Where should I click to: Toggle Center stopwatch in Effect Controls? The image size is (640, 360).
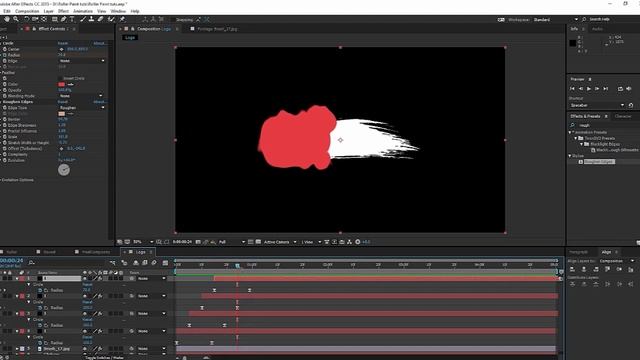click(5, 49)
